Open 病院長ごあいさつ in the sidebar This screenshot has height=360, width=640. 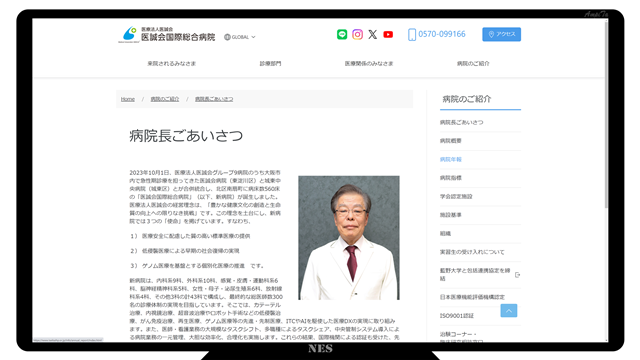462,122
